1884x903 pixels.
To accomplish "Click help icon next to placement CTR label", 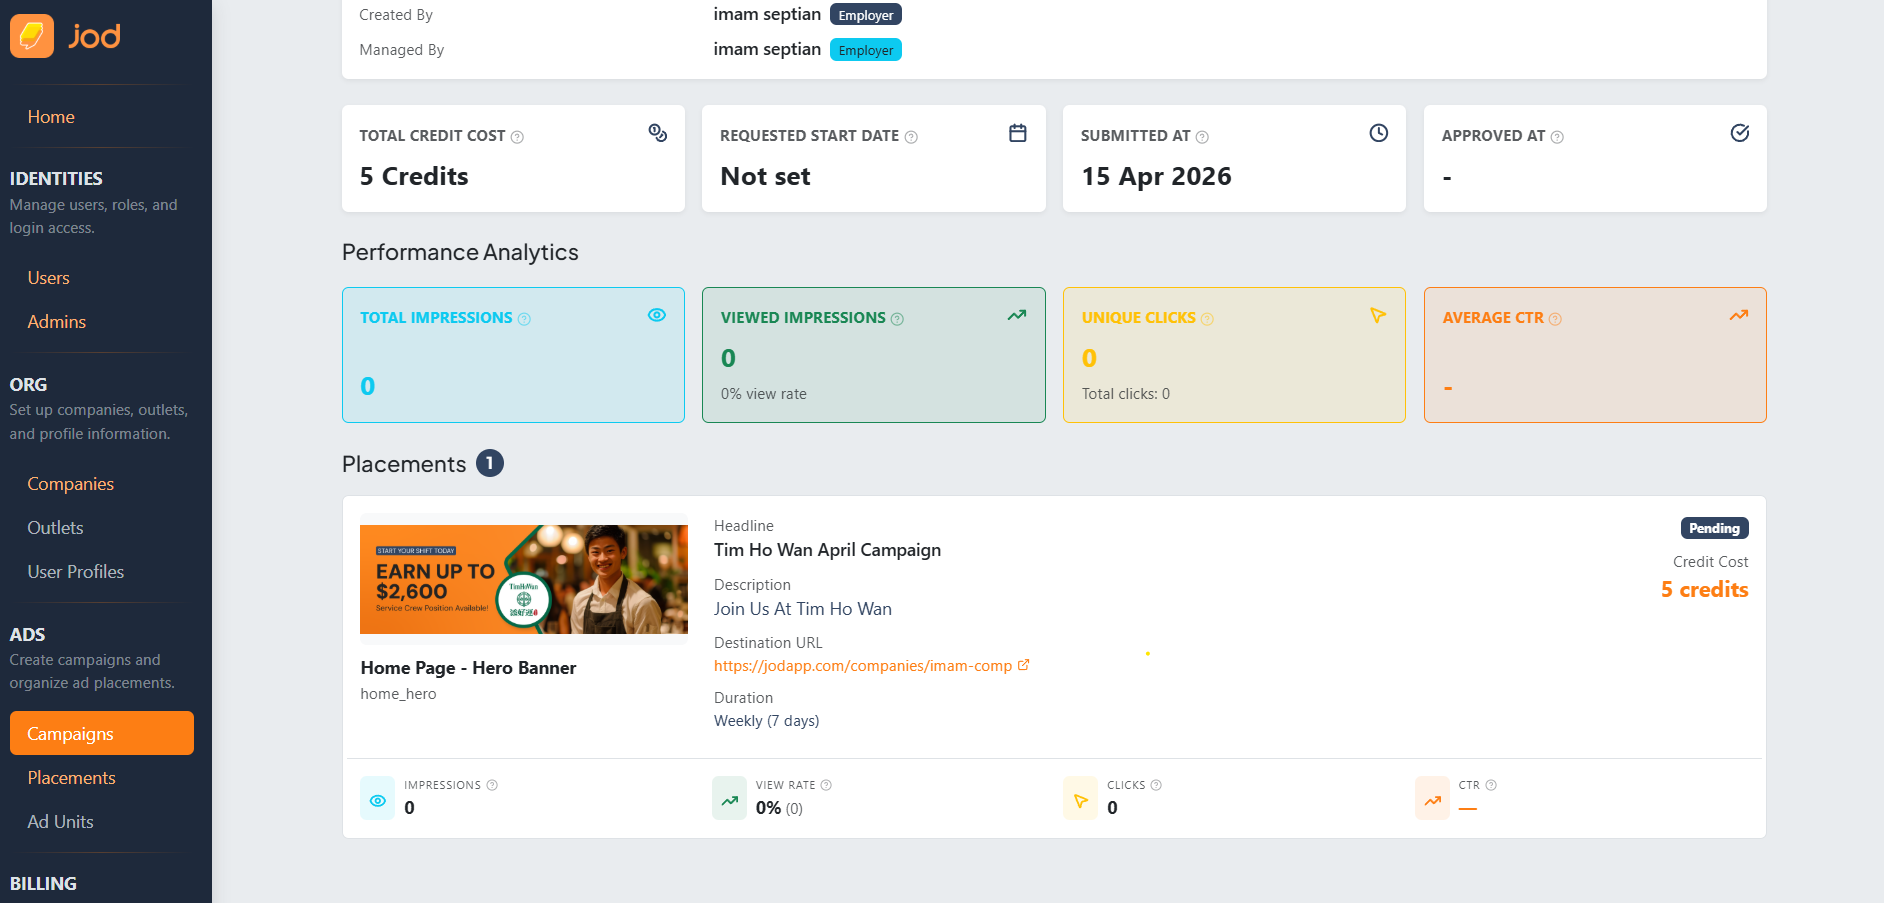I will [x=1491, y=785].
